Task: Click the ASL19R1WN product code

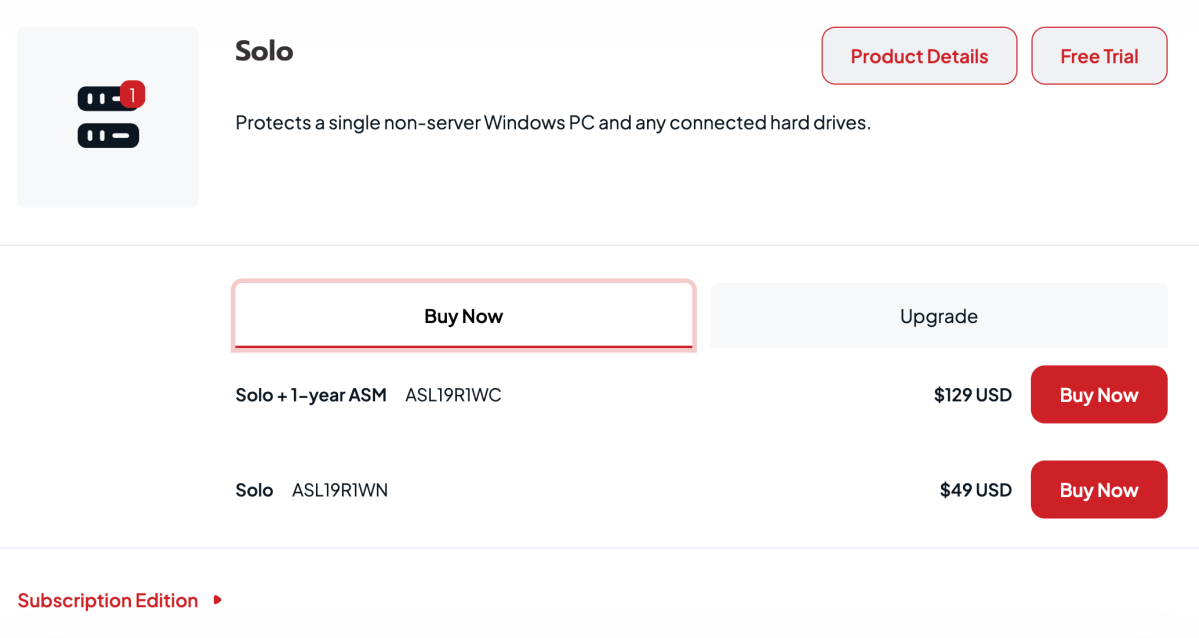Action: click(x=340, y=490)
